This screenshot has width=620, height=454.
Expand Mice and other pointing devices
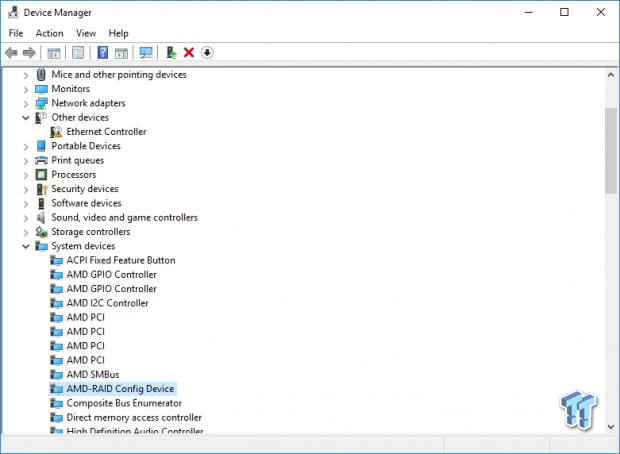pyautogui.click(x=26, y=75)
